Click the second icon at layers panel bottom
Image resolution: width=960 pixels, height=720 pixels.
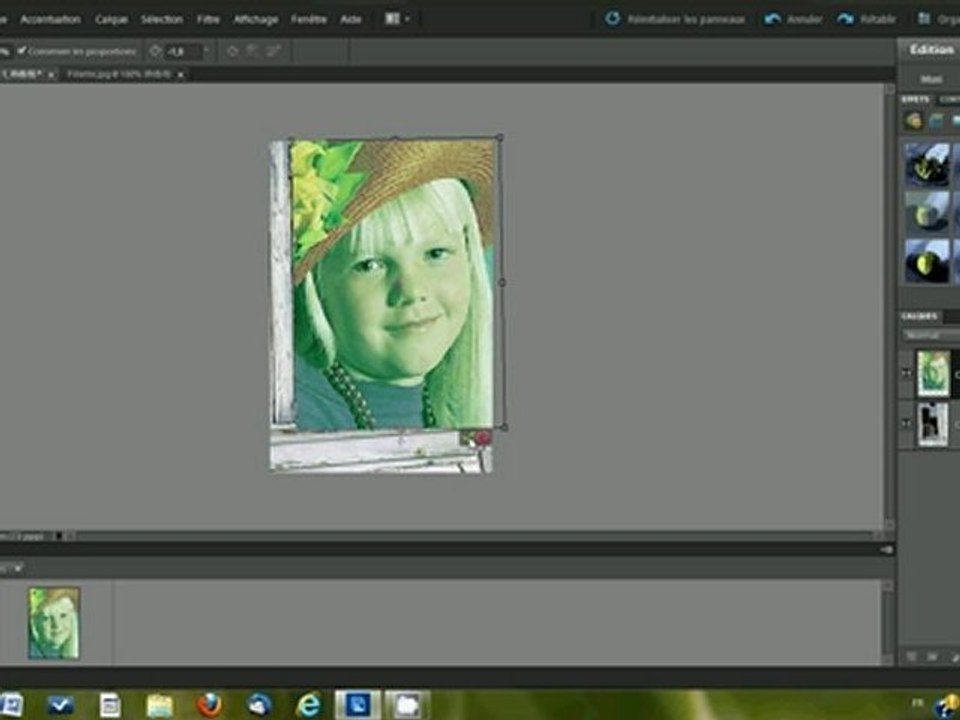(932, 656)
